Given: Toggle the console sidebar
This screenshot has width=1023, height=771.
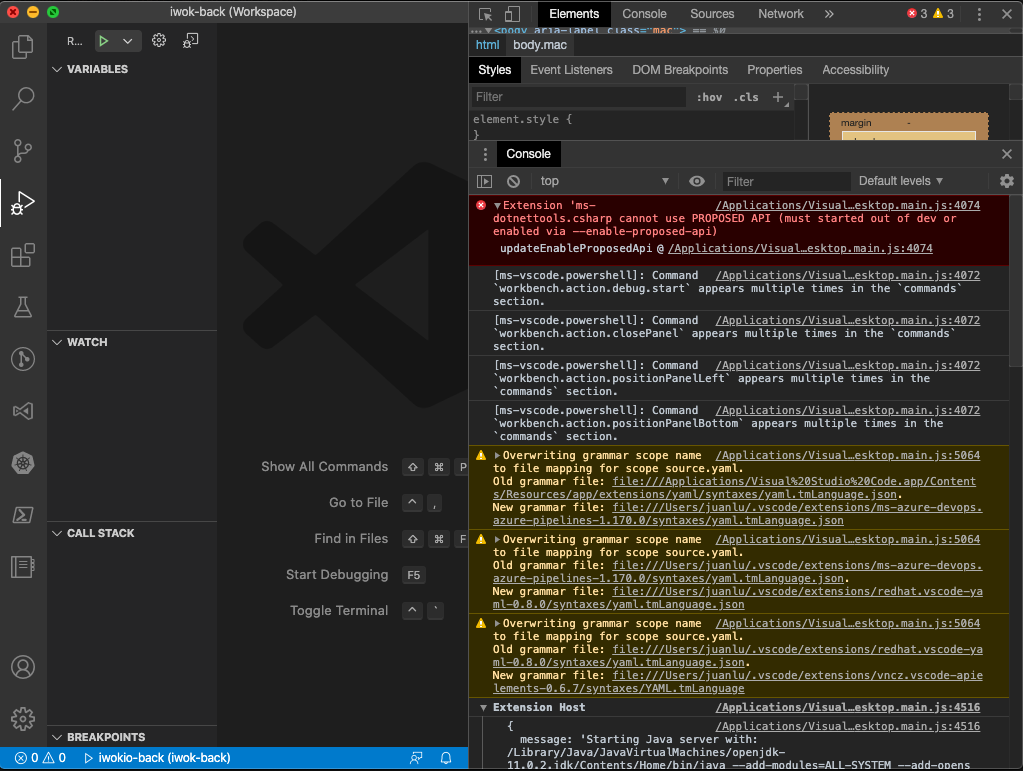Looking at the screenshot, I should 484,181.
